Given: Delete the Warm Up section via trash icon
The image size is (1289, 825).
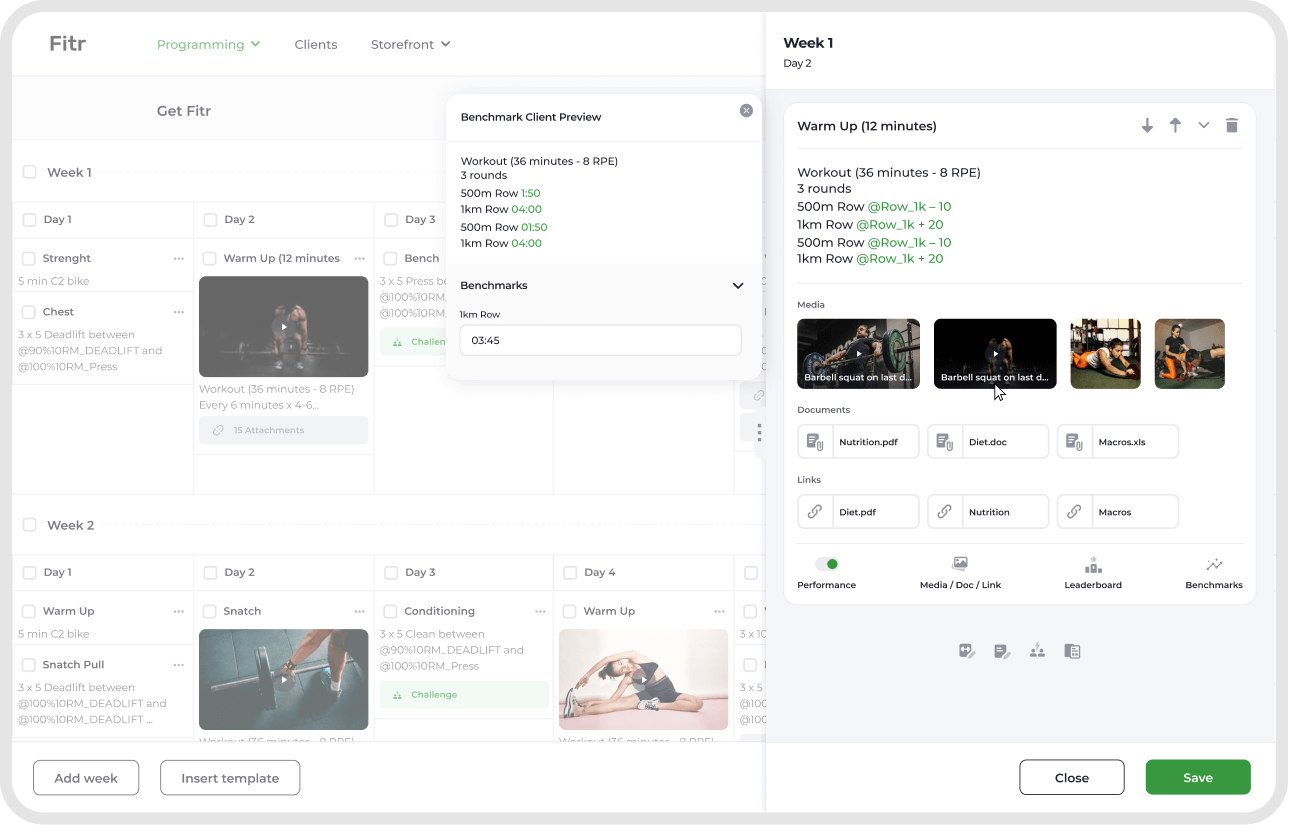Looking at the screenshot, I should (x=1231, y=126).
